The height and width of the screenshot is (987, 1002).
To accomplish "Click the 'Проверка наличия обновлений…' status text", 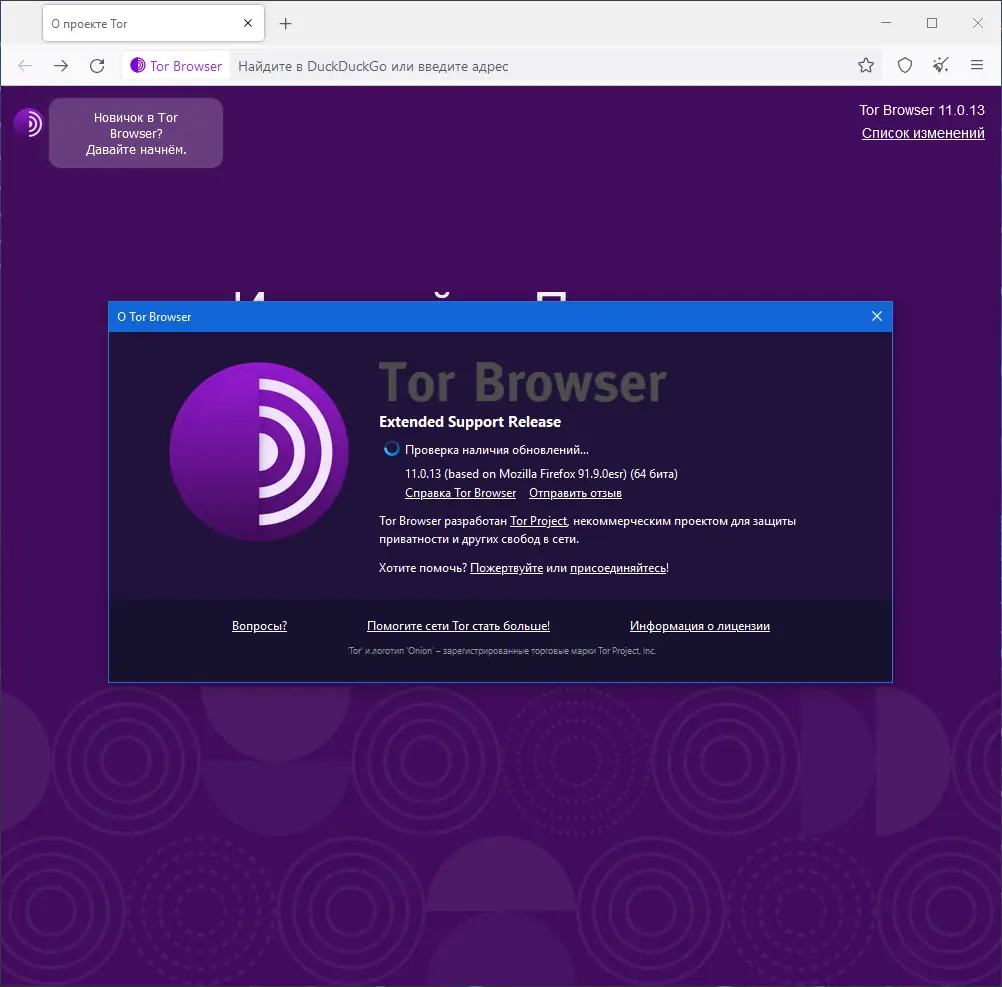I will pyautogui.click(x=497, y=450).
